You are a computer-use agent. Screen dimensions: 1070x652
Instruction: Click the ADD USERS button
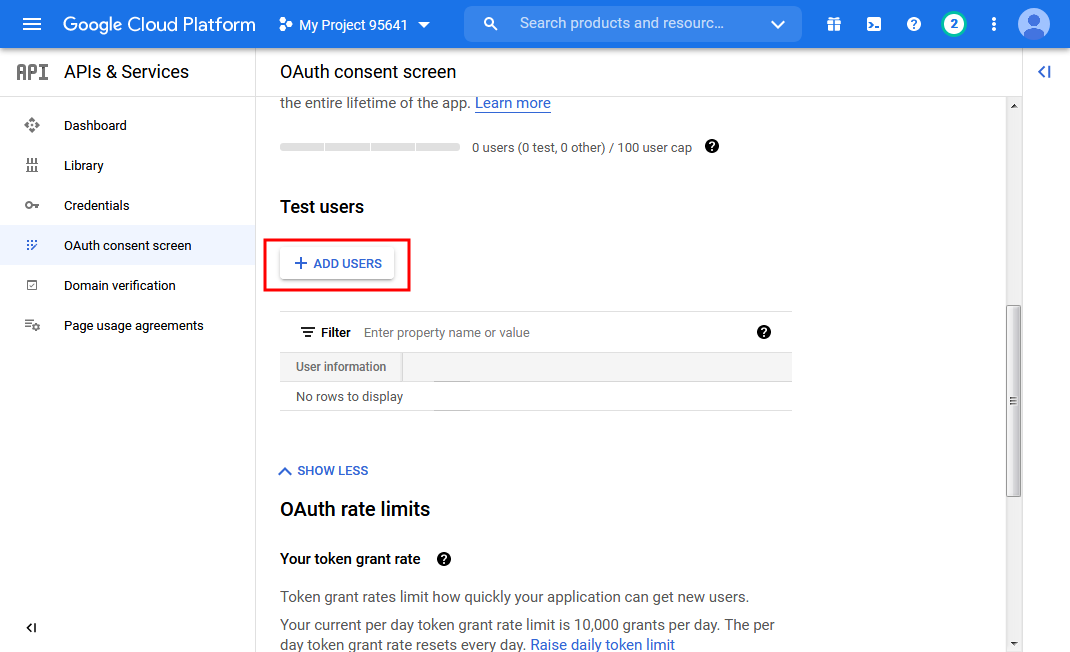click(337, 264)
